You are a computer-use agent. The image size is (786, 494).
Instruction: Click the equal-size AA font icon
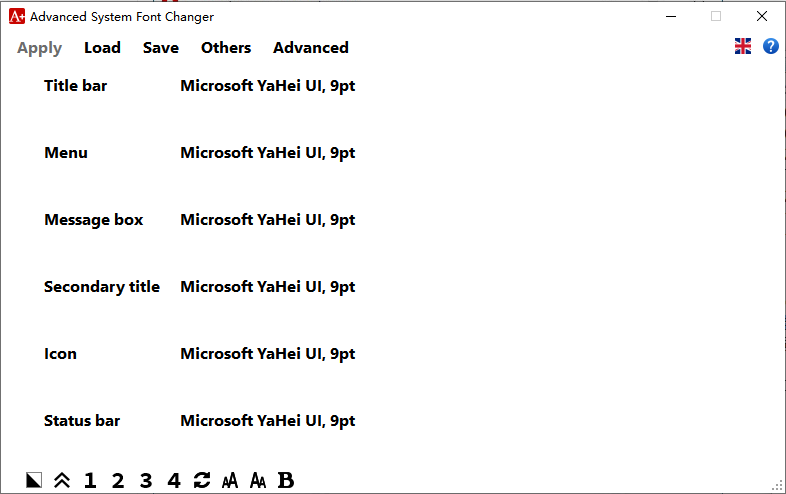[230, 481]
